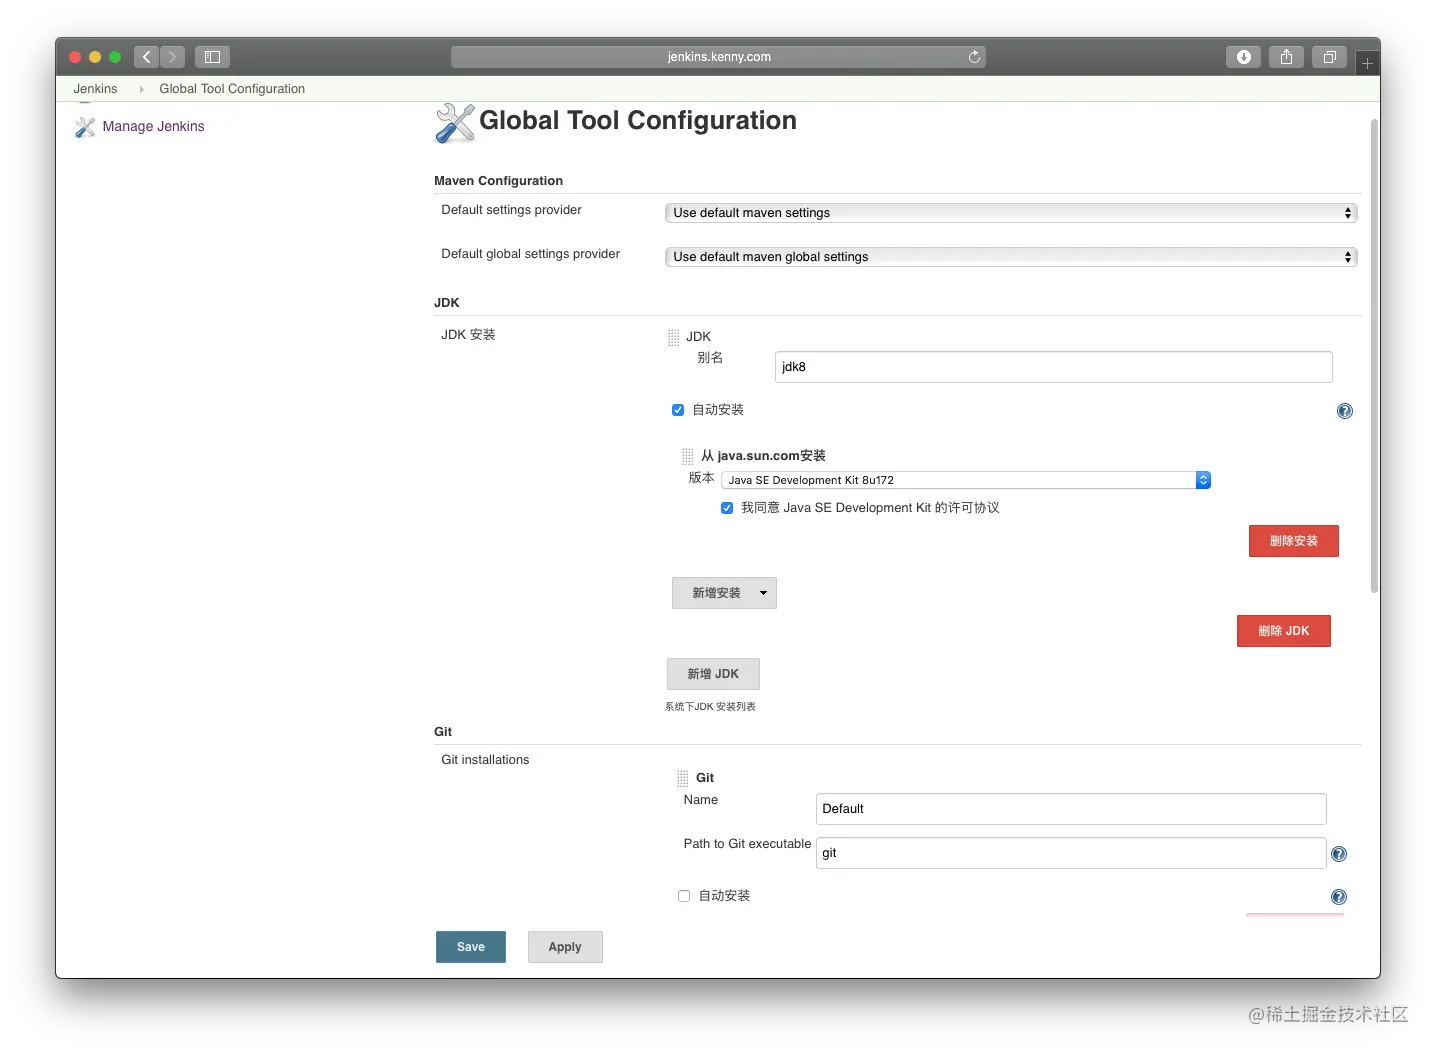The height and width of the screenshot is (1052, 1436).
Task: Open Safari downloads button
Action: [1244, 57]
